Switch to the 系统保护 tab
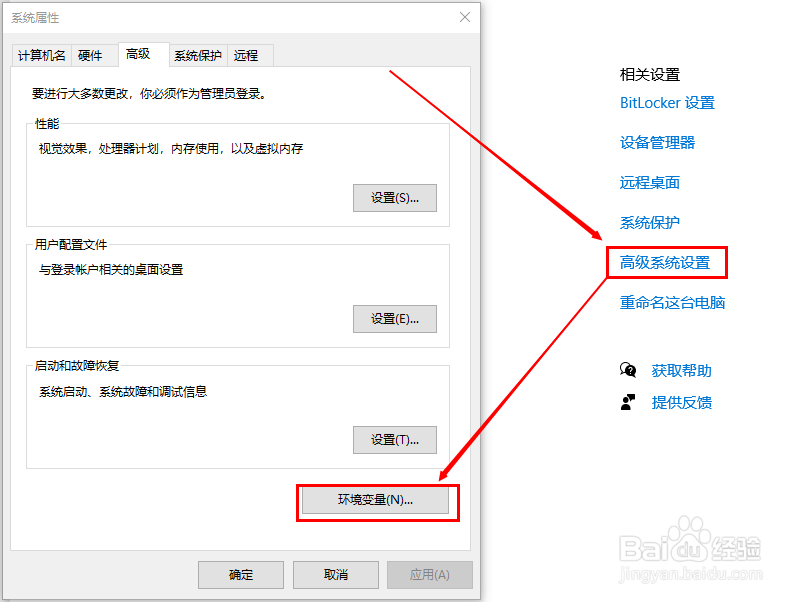 point(197,55)
